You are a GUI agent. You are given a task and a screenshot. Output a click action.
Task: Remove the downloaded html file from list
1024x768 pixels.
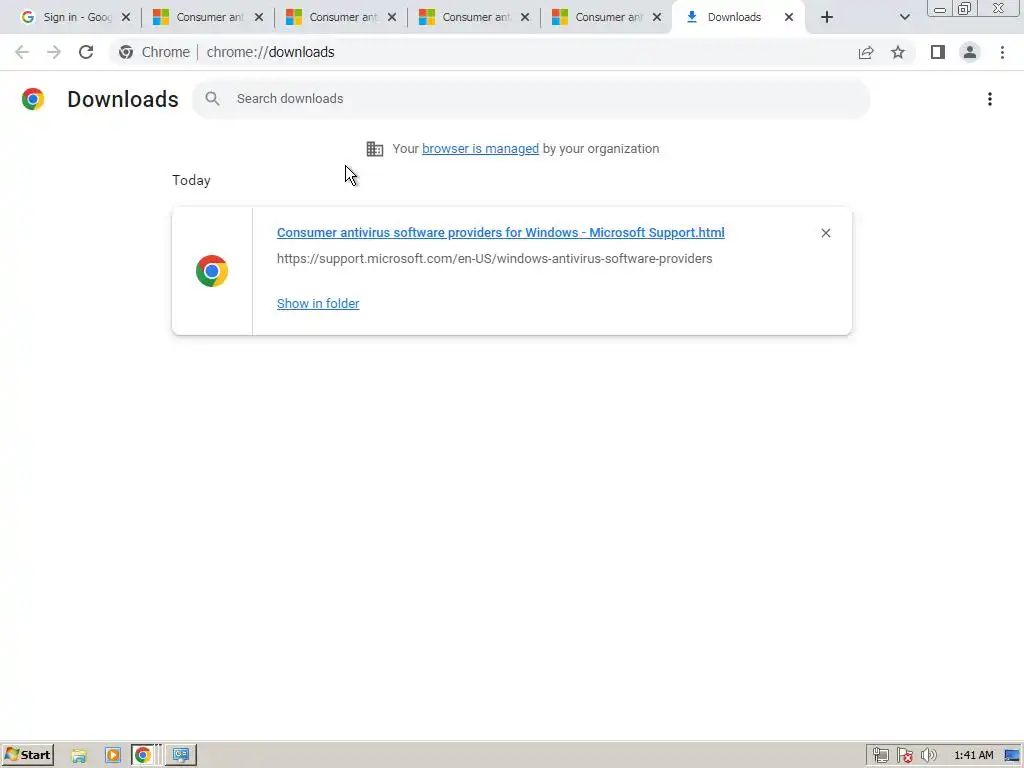tap(825, 233)
